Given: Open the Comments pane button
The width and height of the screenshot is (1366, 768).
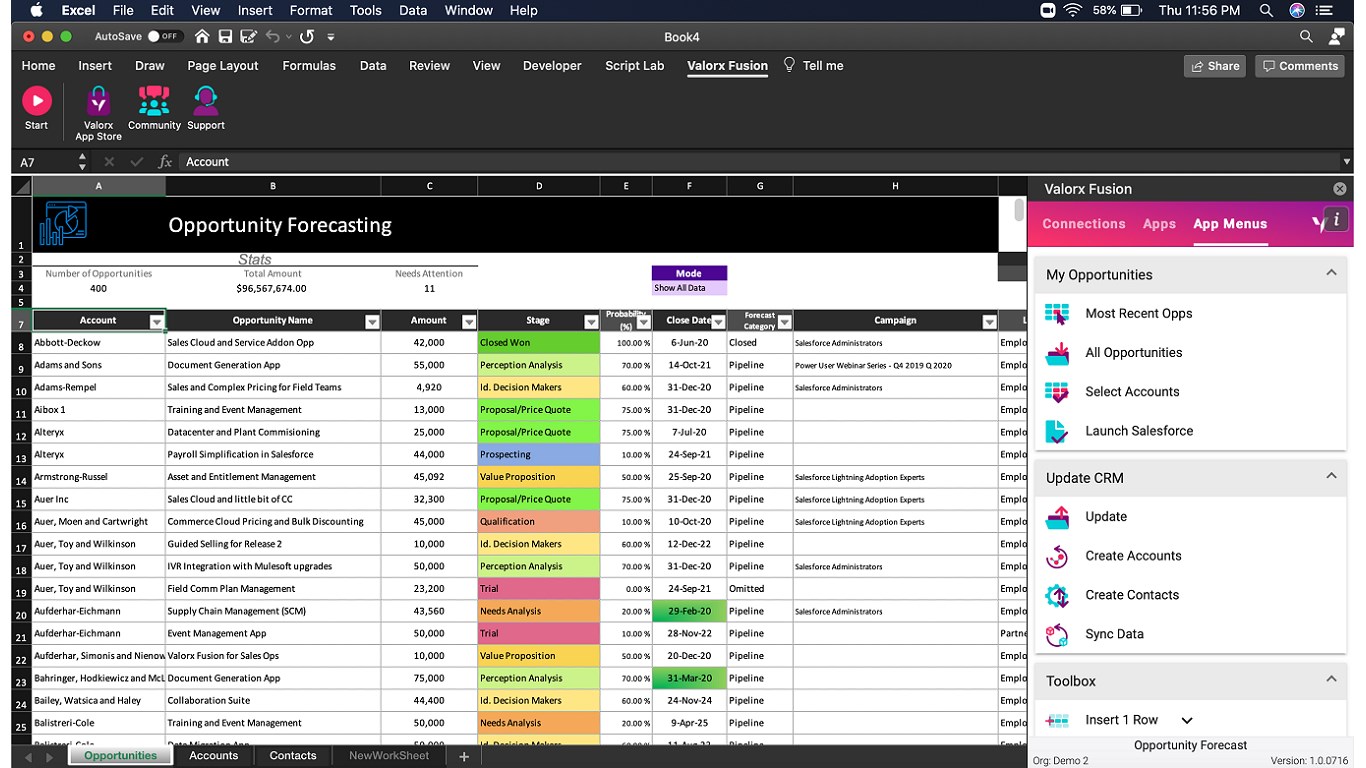Looking at the screenshot, I should (1300, 66).
